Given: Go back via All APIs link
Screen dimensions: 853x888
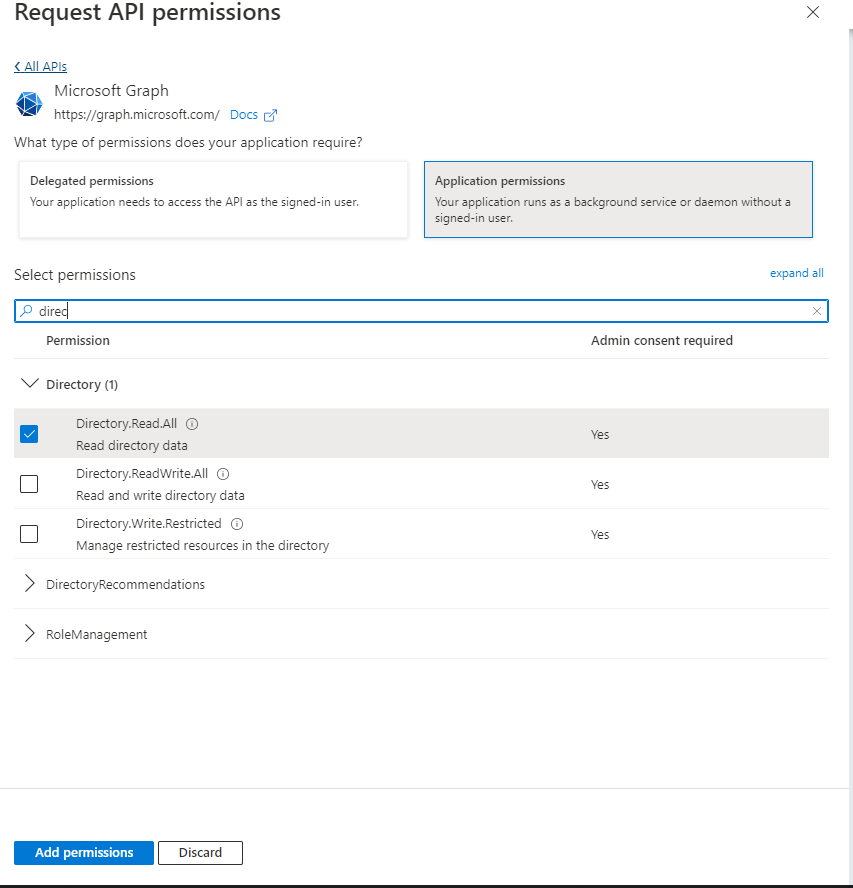Looking at the screenshot, I should click(x=40, y=67).
